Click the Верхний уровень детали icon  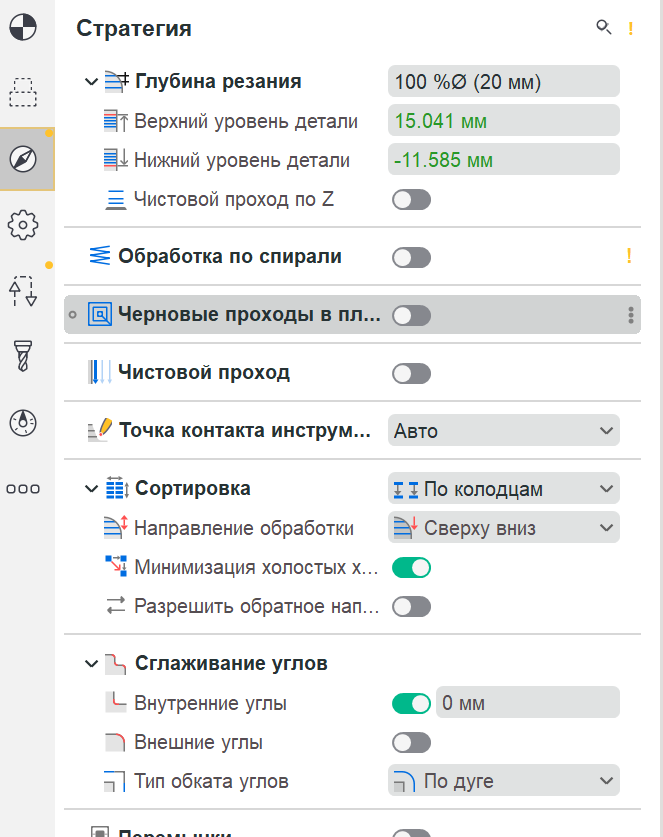pos(116,121)
